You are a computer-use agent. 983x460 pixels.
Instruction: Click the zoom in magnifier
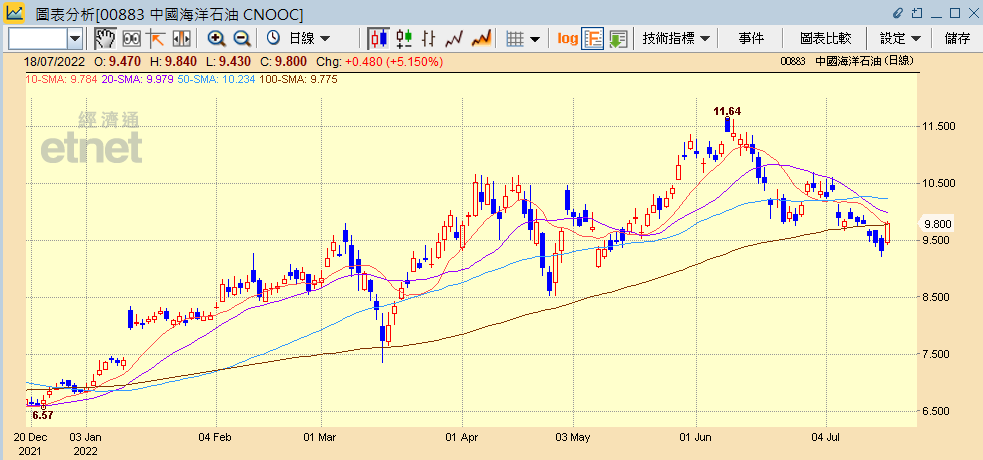click(216, 38)
